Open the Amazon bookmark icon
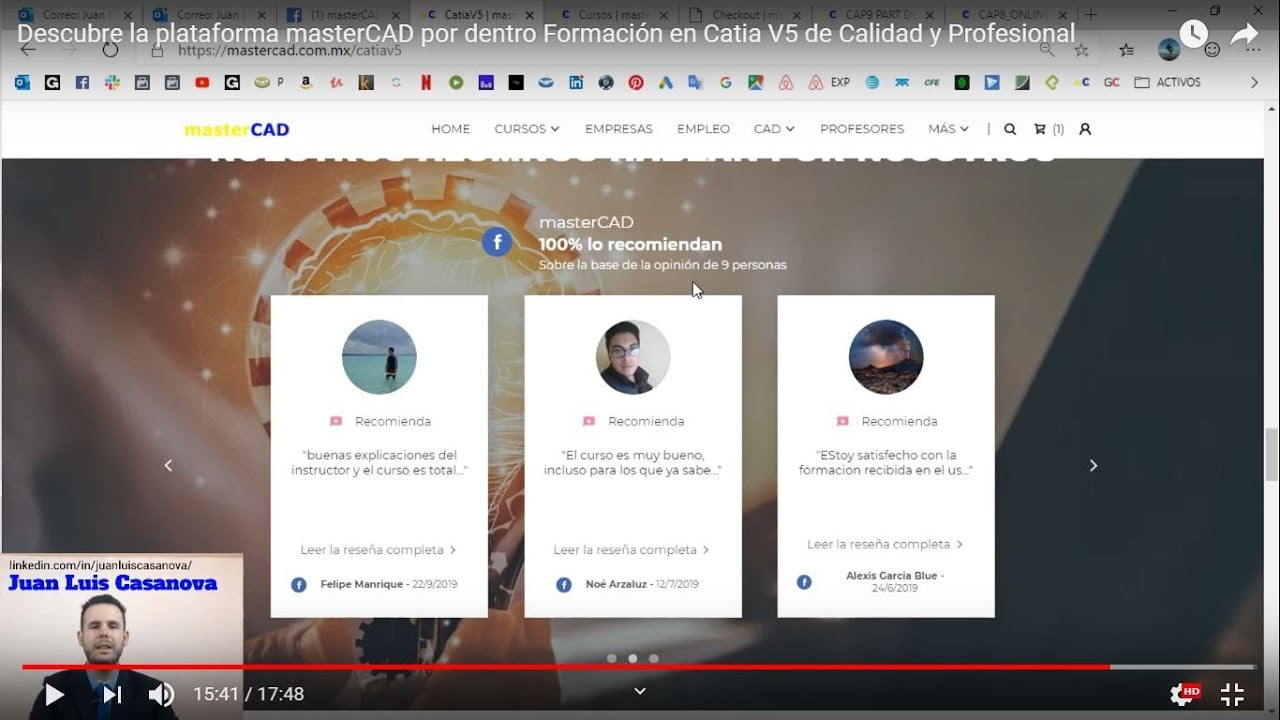1280x720 pixels. pyautogui.click(x=306, y=83)
